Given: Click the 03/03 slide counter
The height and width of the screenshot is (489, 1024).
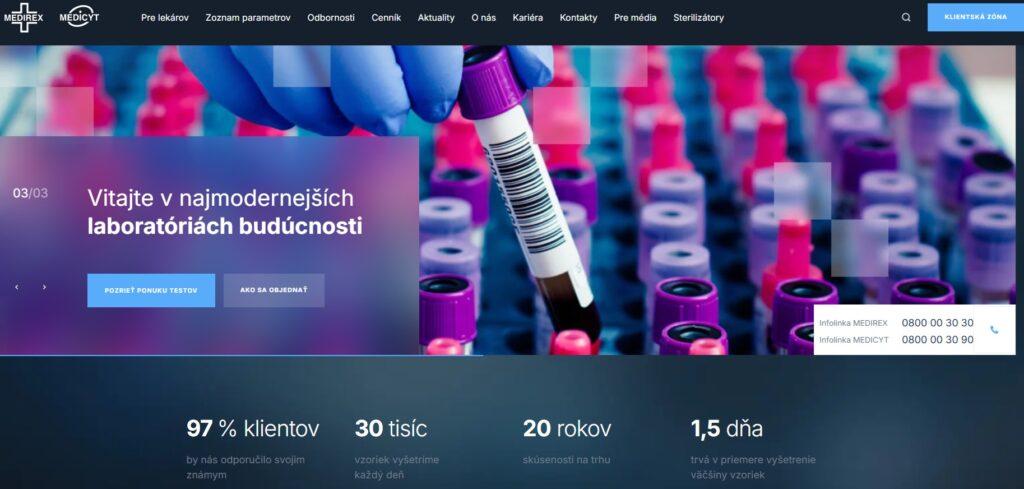Looking at the screenshot, I should [30, 193].
